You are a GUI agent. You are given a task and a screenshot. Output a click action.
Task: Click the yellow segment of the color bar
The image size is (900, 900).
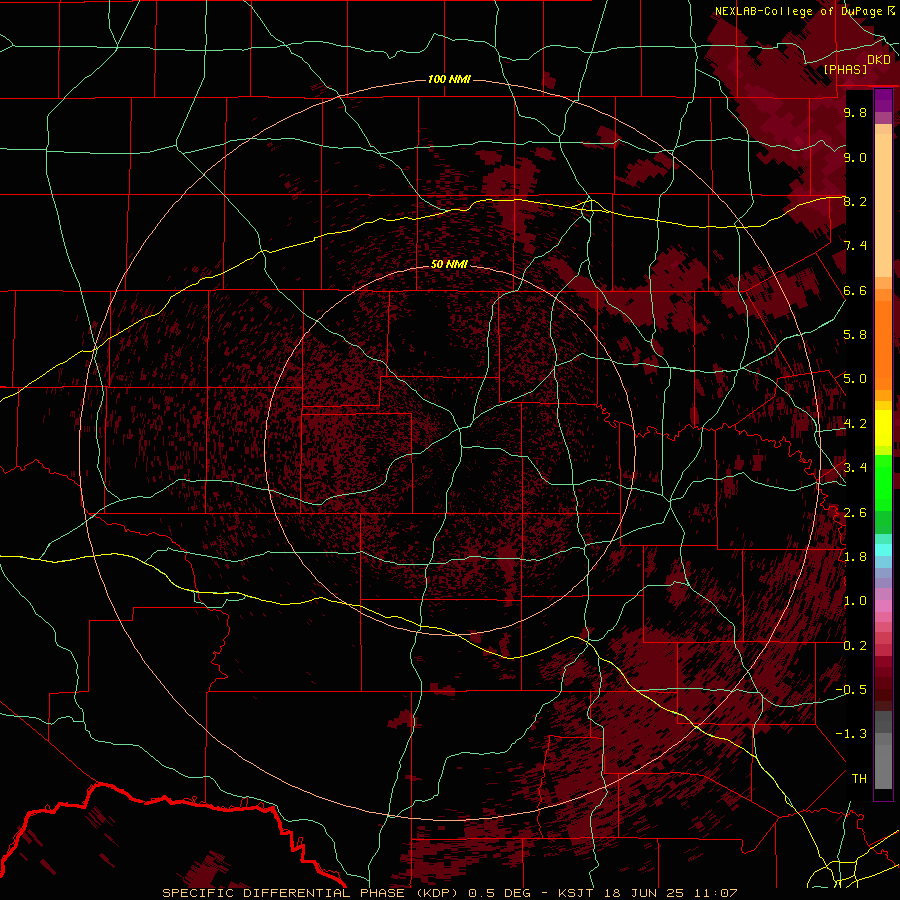tap(883, 428)
